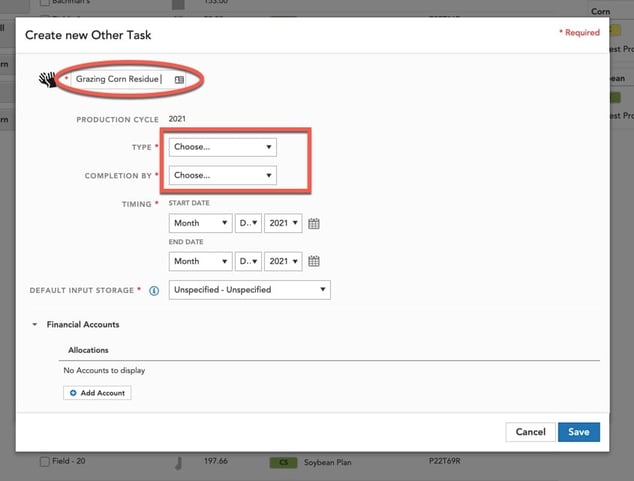
Task: Click the No Accounts to display text
Action: tap(104, 370)
